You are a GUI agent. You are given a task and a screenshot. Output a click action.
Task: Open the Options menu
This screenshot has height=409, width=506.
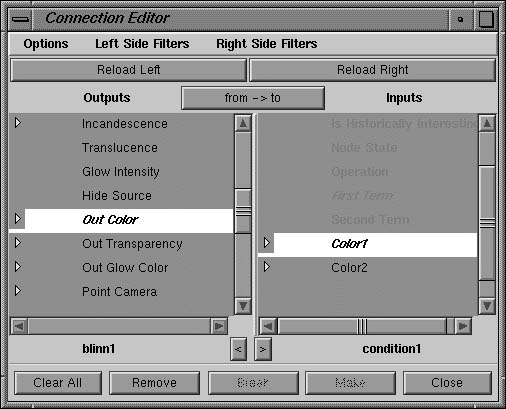pyautogui.click(x=46, y=44)
